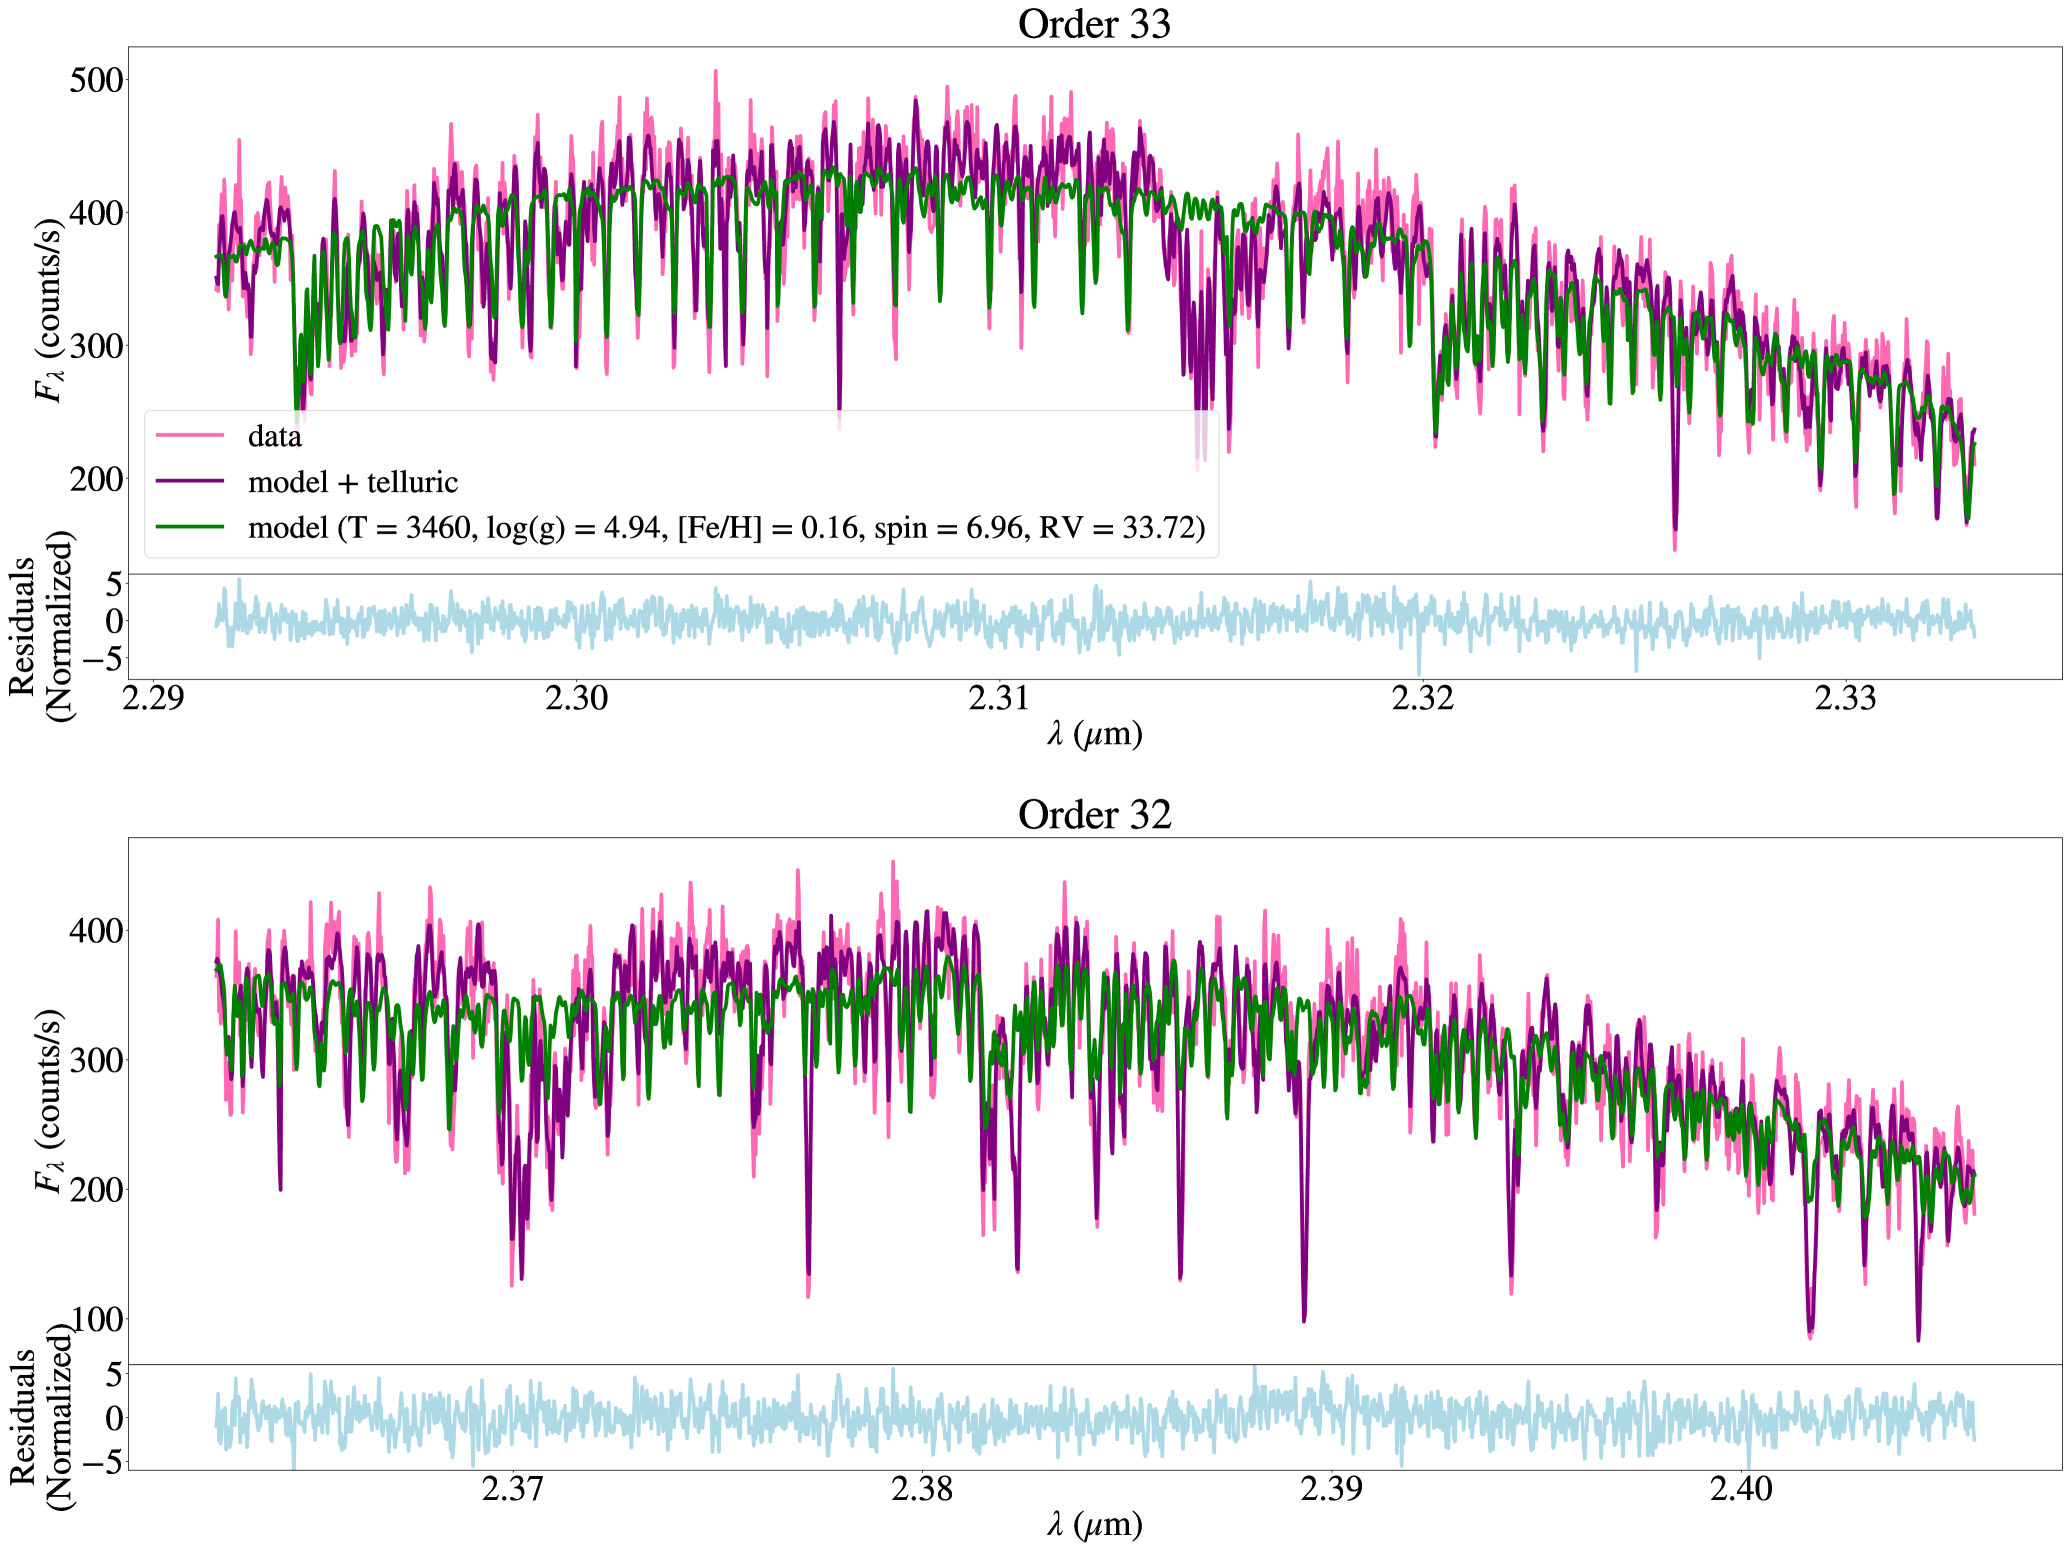This screenshot has height=1553, width=2070.
Task: Click the deepest purple absorption dip in lower spectrum
Action: 1917,1336
